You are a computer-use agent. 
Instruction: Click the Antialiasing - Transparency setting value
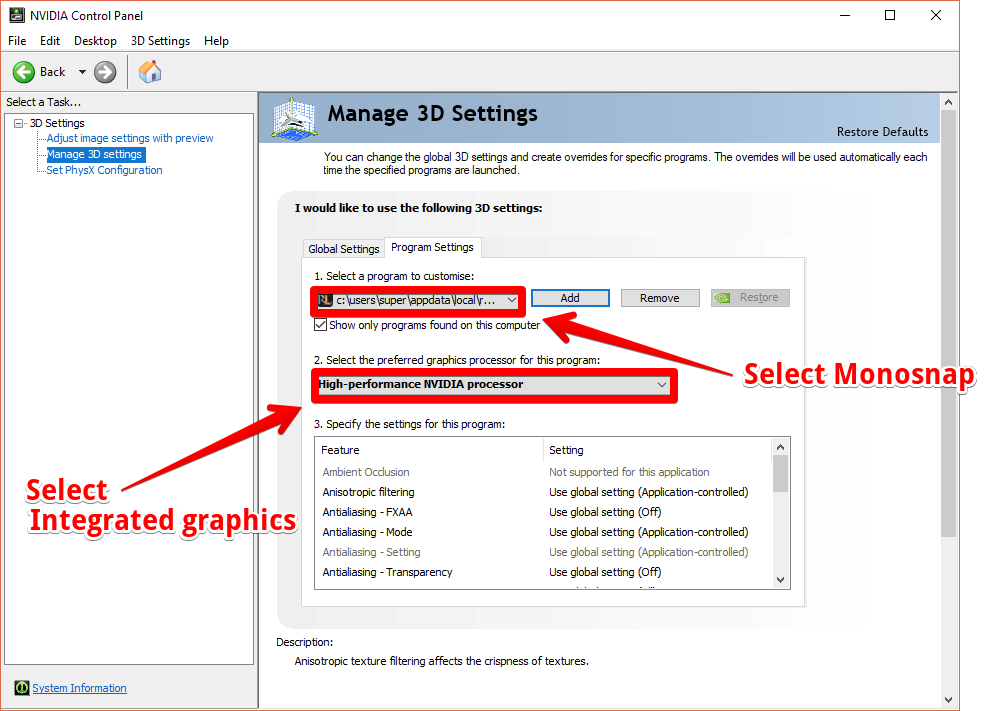(605, 572)
